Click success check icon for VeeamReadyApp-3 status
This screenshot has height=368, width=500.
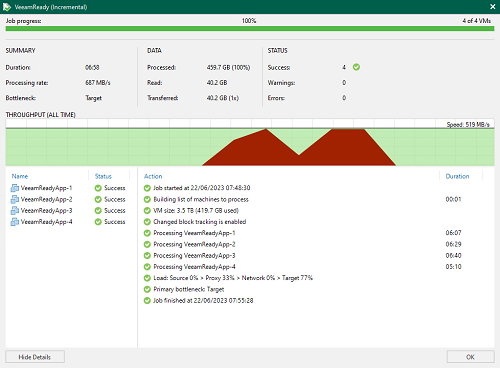tap(98, 211)
